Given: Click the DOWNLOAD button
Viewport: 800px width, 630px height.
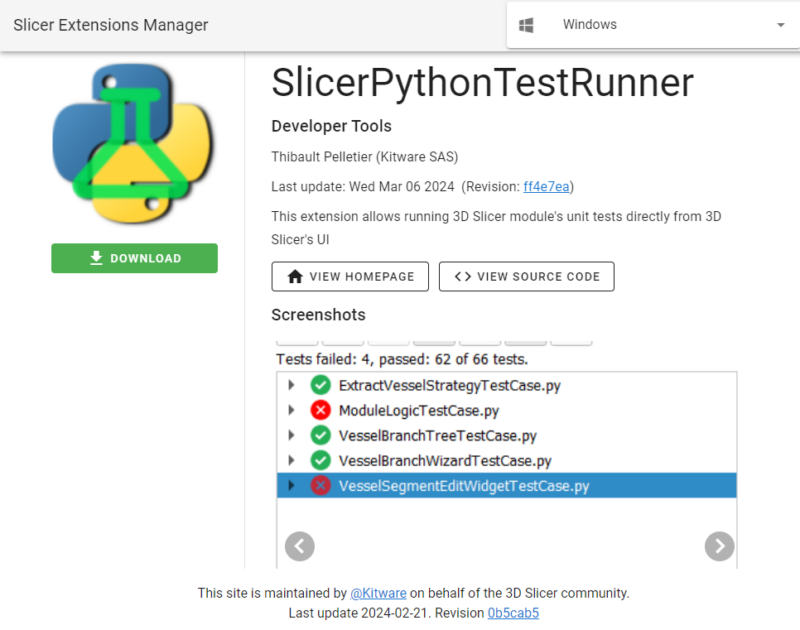Looking at the screenshot, I should 134,258.
